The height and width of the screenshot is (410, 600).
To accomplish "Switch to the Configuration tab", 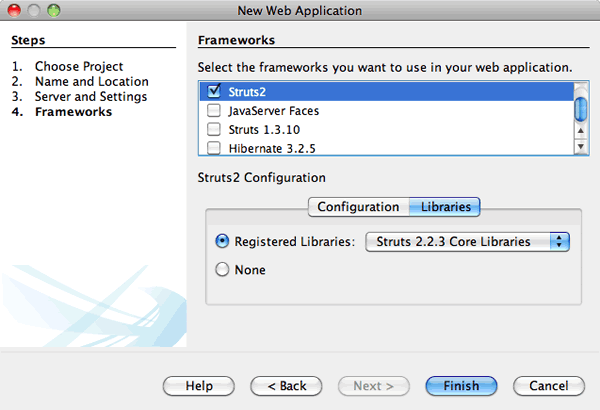I will [358, 207].
